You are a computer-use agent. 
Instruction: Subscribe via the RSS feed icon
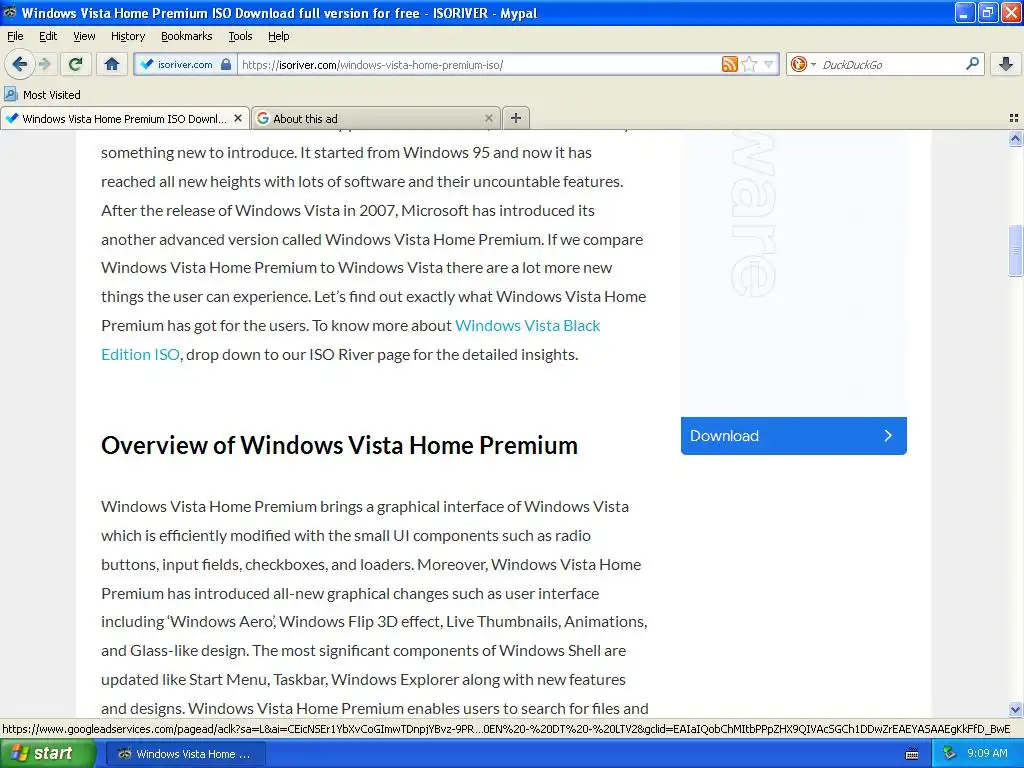[729, 64]
